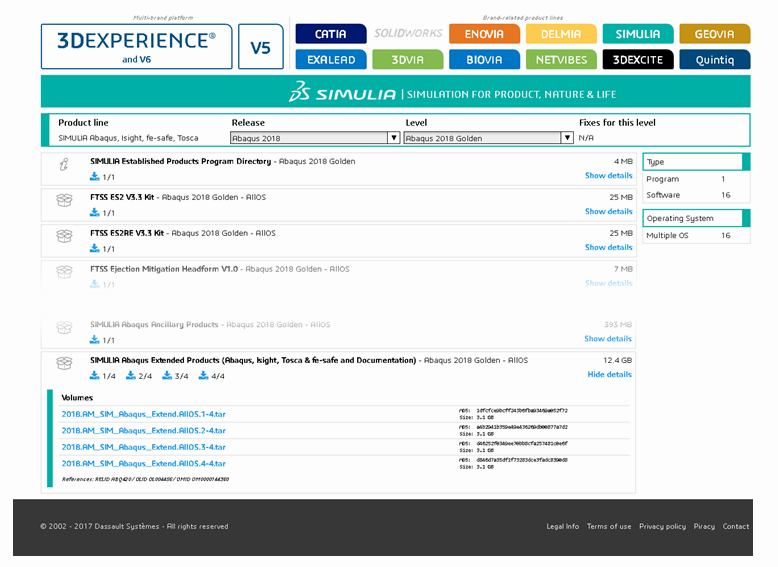Click the FTSS ES2RE V3.3 Kit package icon
Image resolution: width=778 pixels, height=567 pixels.
(x=64, y=236)
